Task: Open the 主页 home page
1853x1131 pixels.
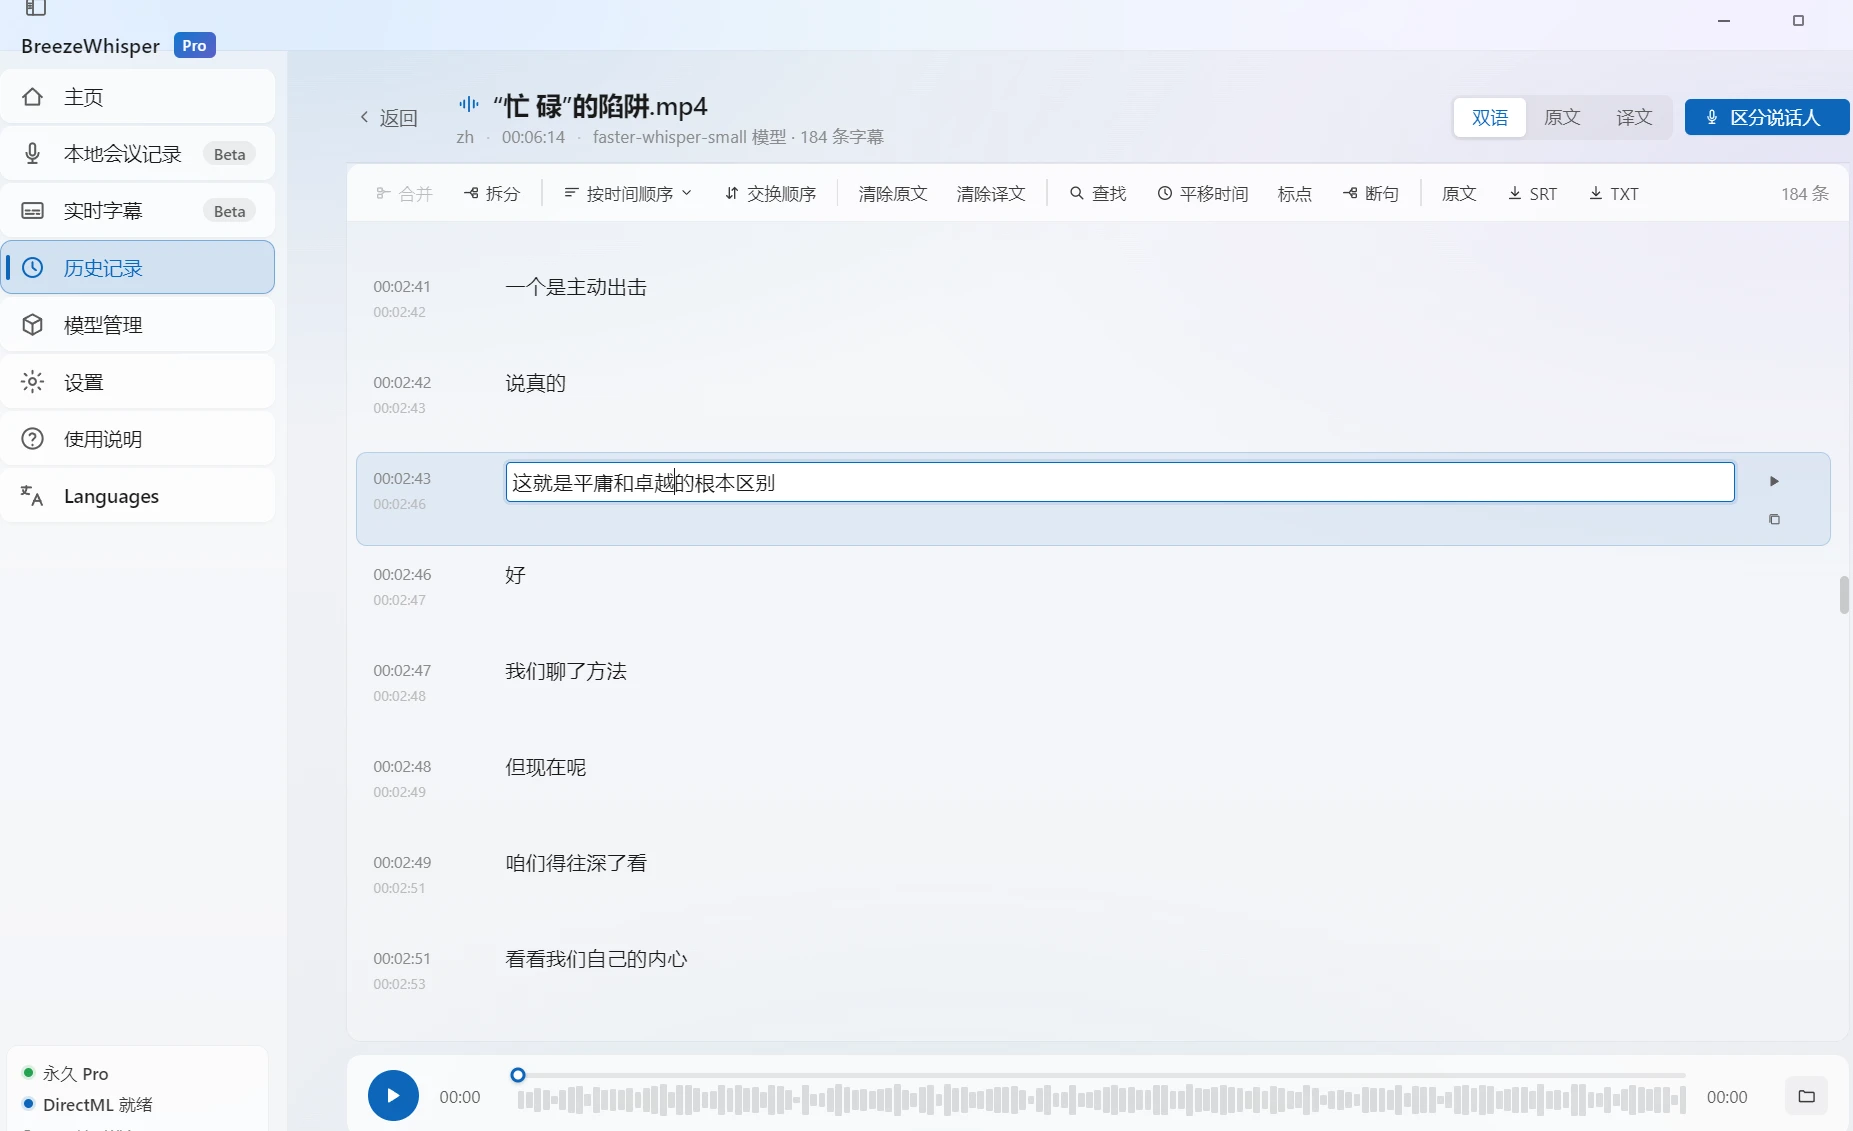Action: tap(138, 97)
